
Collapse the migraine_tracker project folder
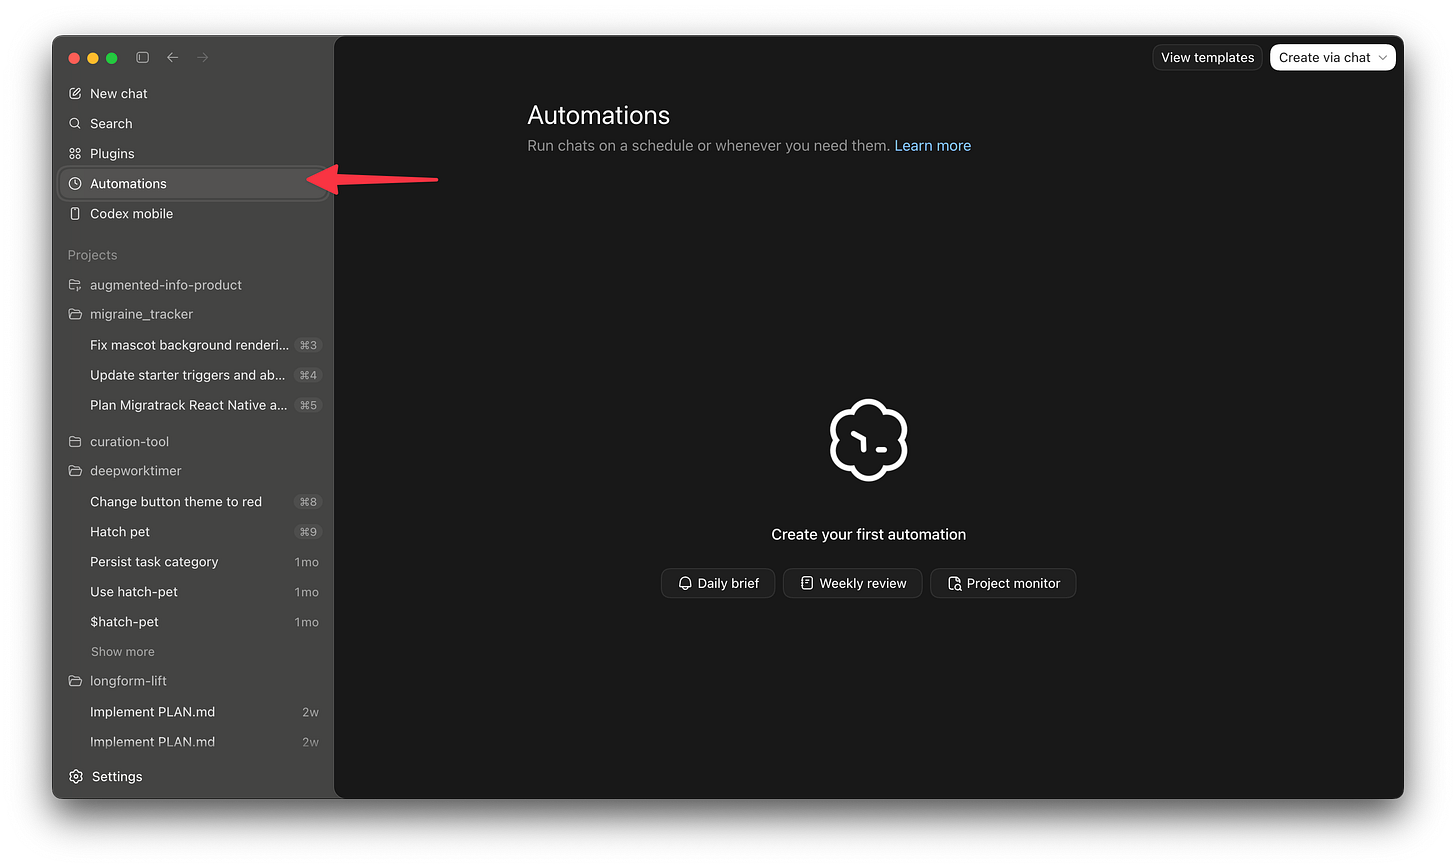(75, 314)
